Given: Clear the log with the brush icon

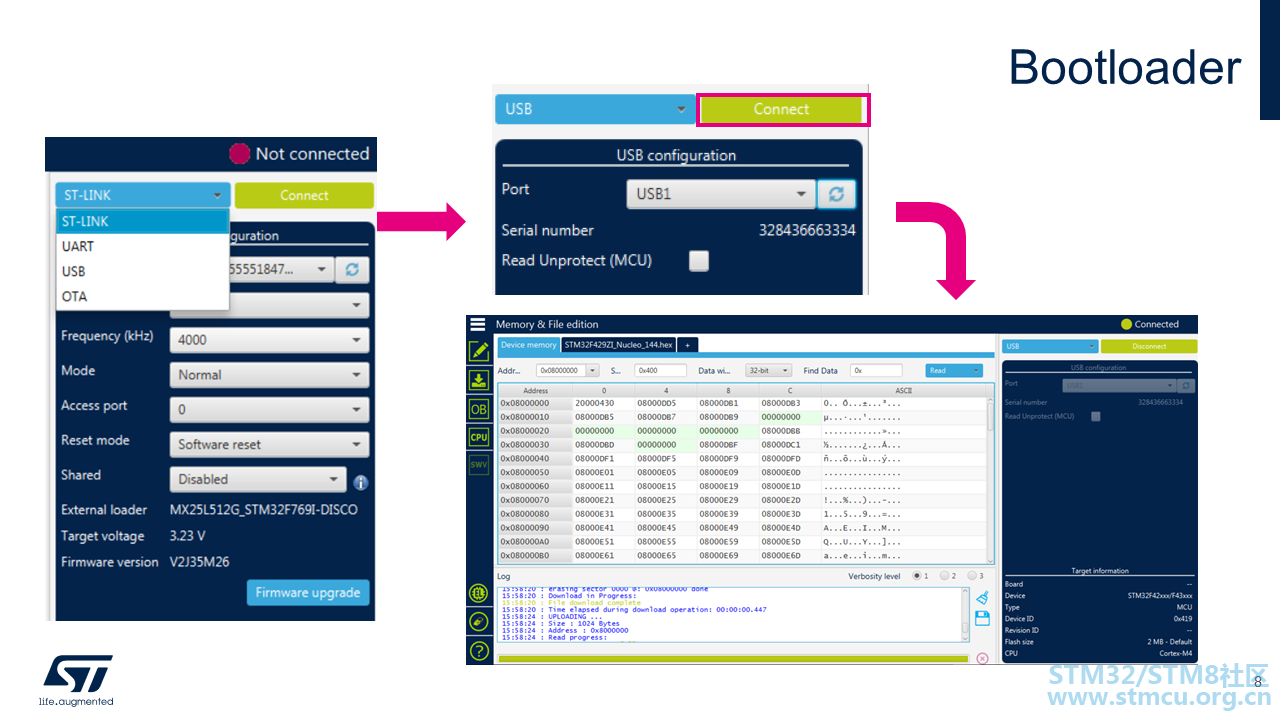Looking at the screenshot, I should (x=981, y=598).
